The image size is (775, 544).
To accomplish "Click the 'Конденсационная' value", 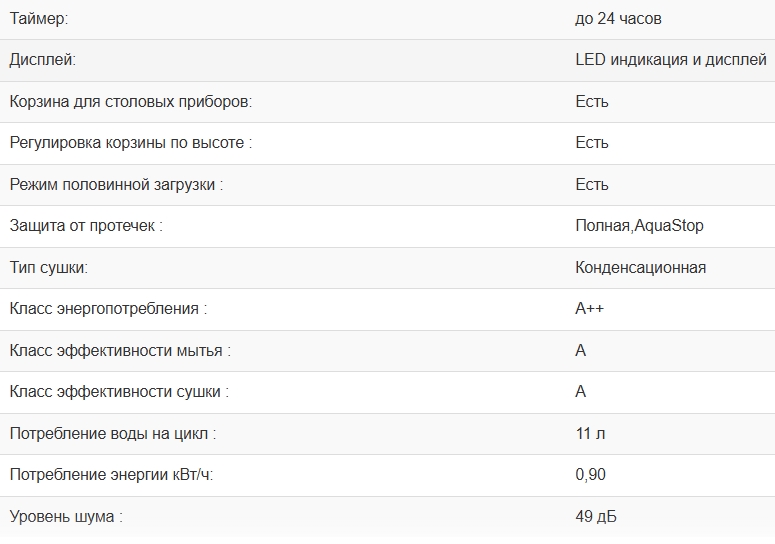I will click(x=640, y=268).
